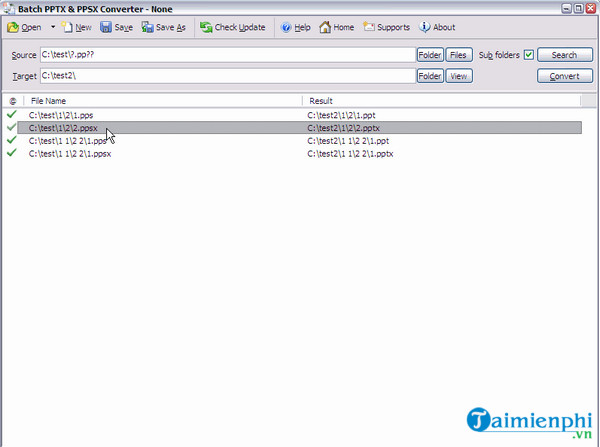This screenshot has height=447, width=600.
Task: Minimize the converter window
Action: (x=566, y=8)
